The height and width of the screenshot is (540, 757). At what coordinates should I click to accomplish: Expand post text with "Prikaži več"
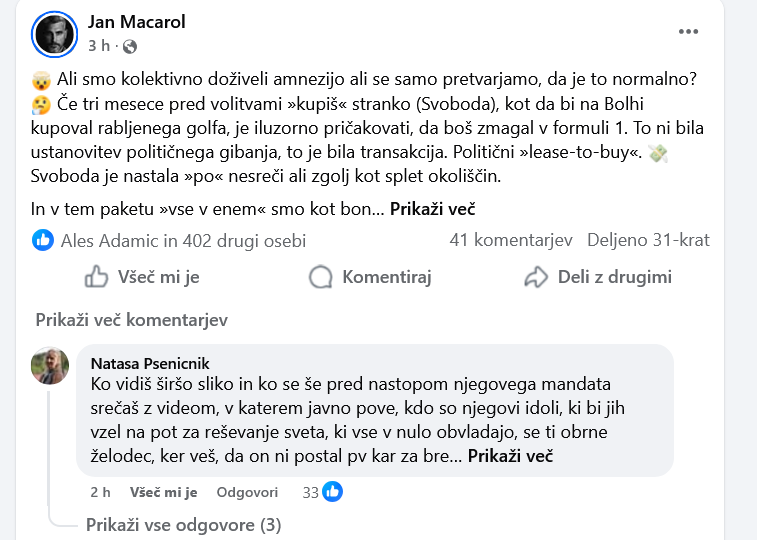tap(432, 209)
